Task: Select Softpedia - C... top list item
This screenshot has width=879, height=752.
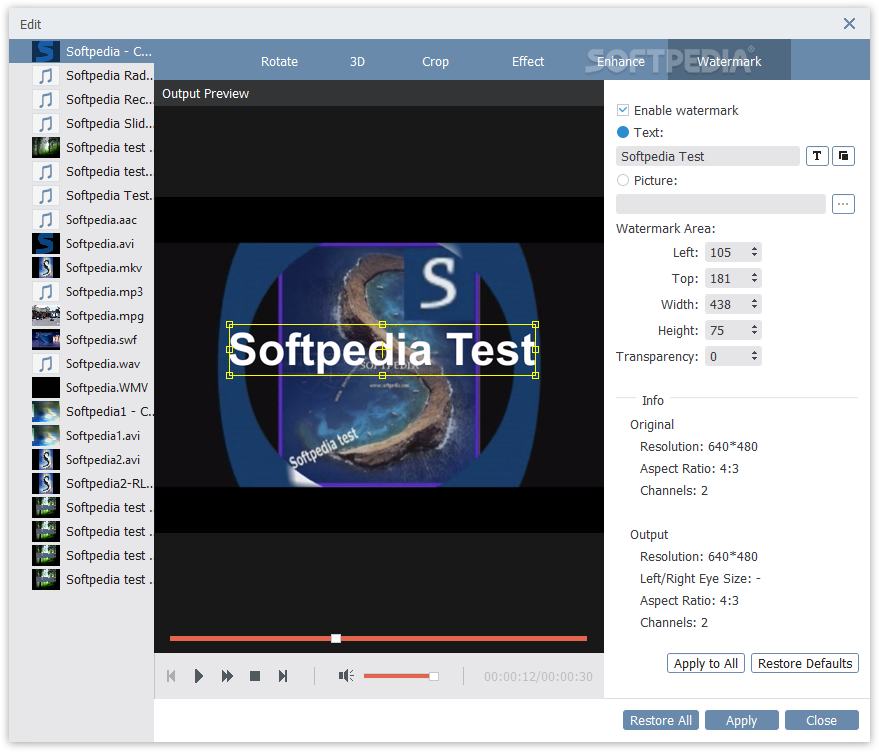Action: coord(81,52)
